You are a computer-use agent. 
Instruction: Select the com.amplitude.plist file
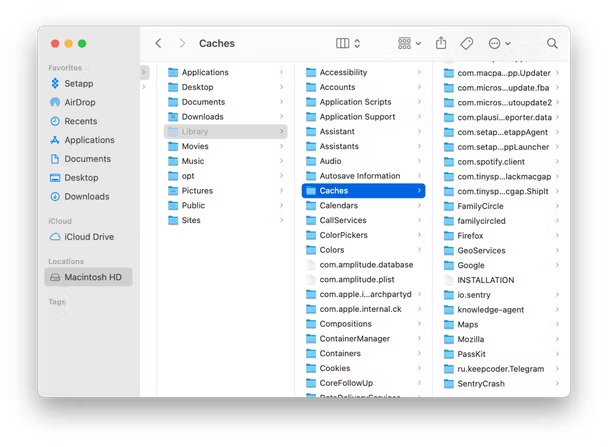click(x=357, y=279)
